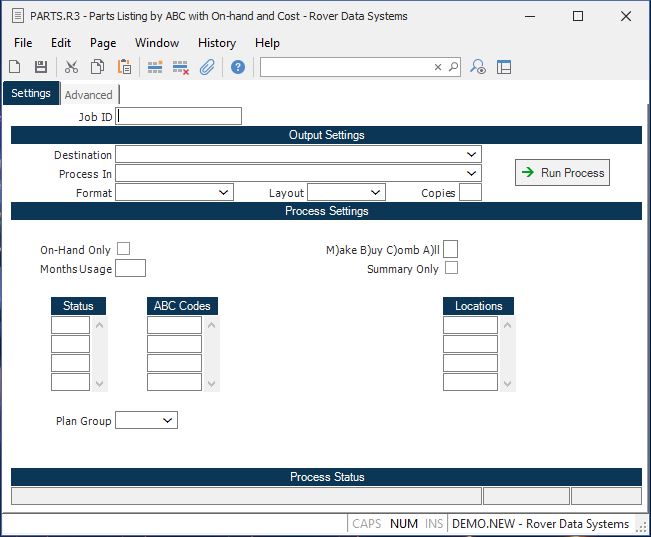The width and height of the screenshot is (651, 537).
Task: Switch to the Advanced tab
Action: [x=89, y=95]
